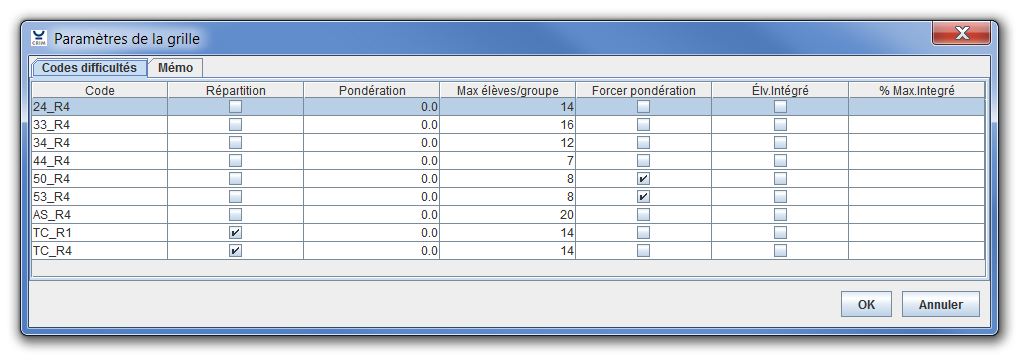Select the % Max.Integré cell for 24_R4
Viewport: 1018px width, 363px height.
pos(916,107)
